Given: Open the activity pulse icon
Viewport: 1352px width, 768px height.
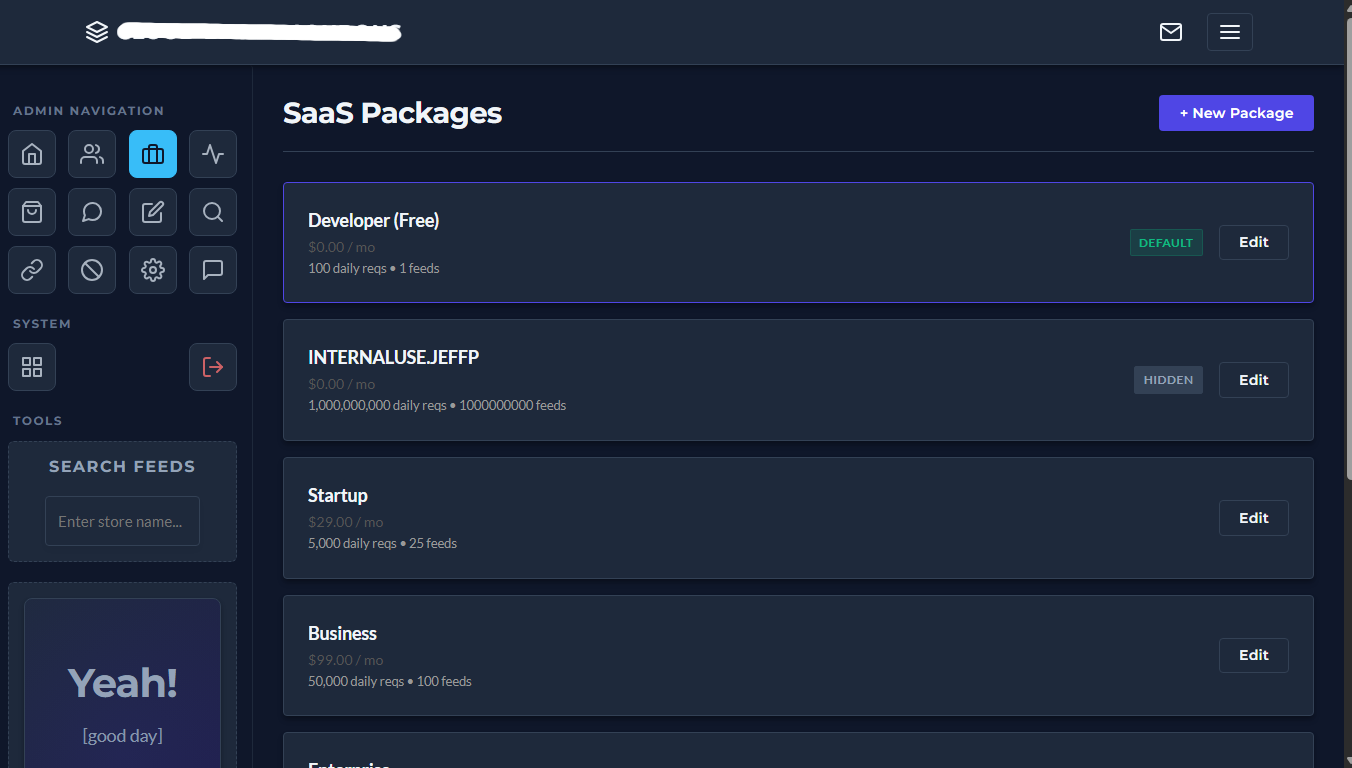Looking at the screenshot, I should (x=212, y=154).
